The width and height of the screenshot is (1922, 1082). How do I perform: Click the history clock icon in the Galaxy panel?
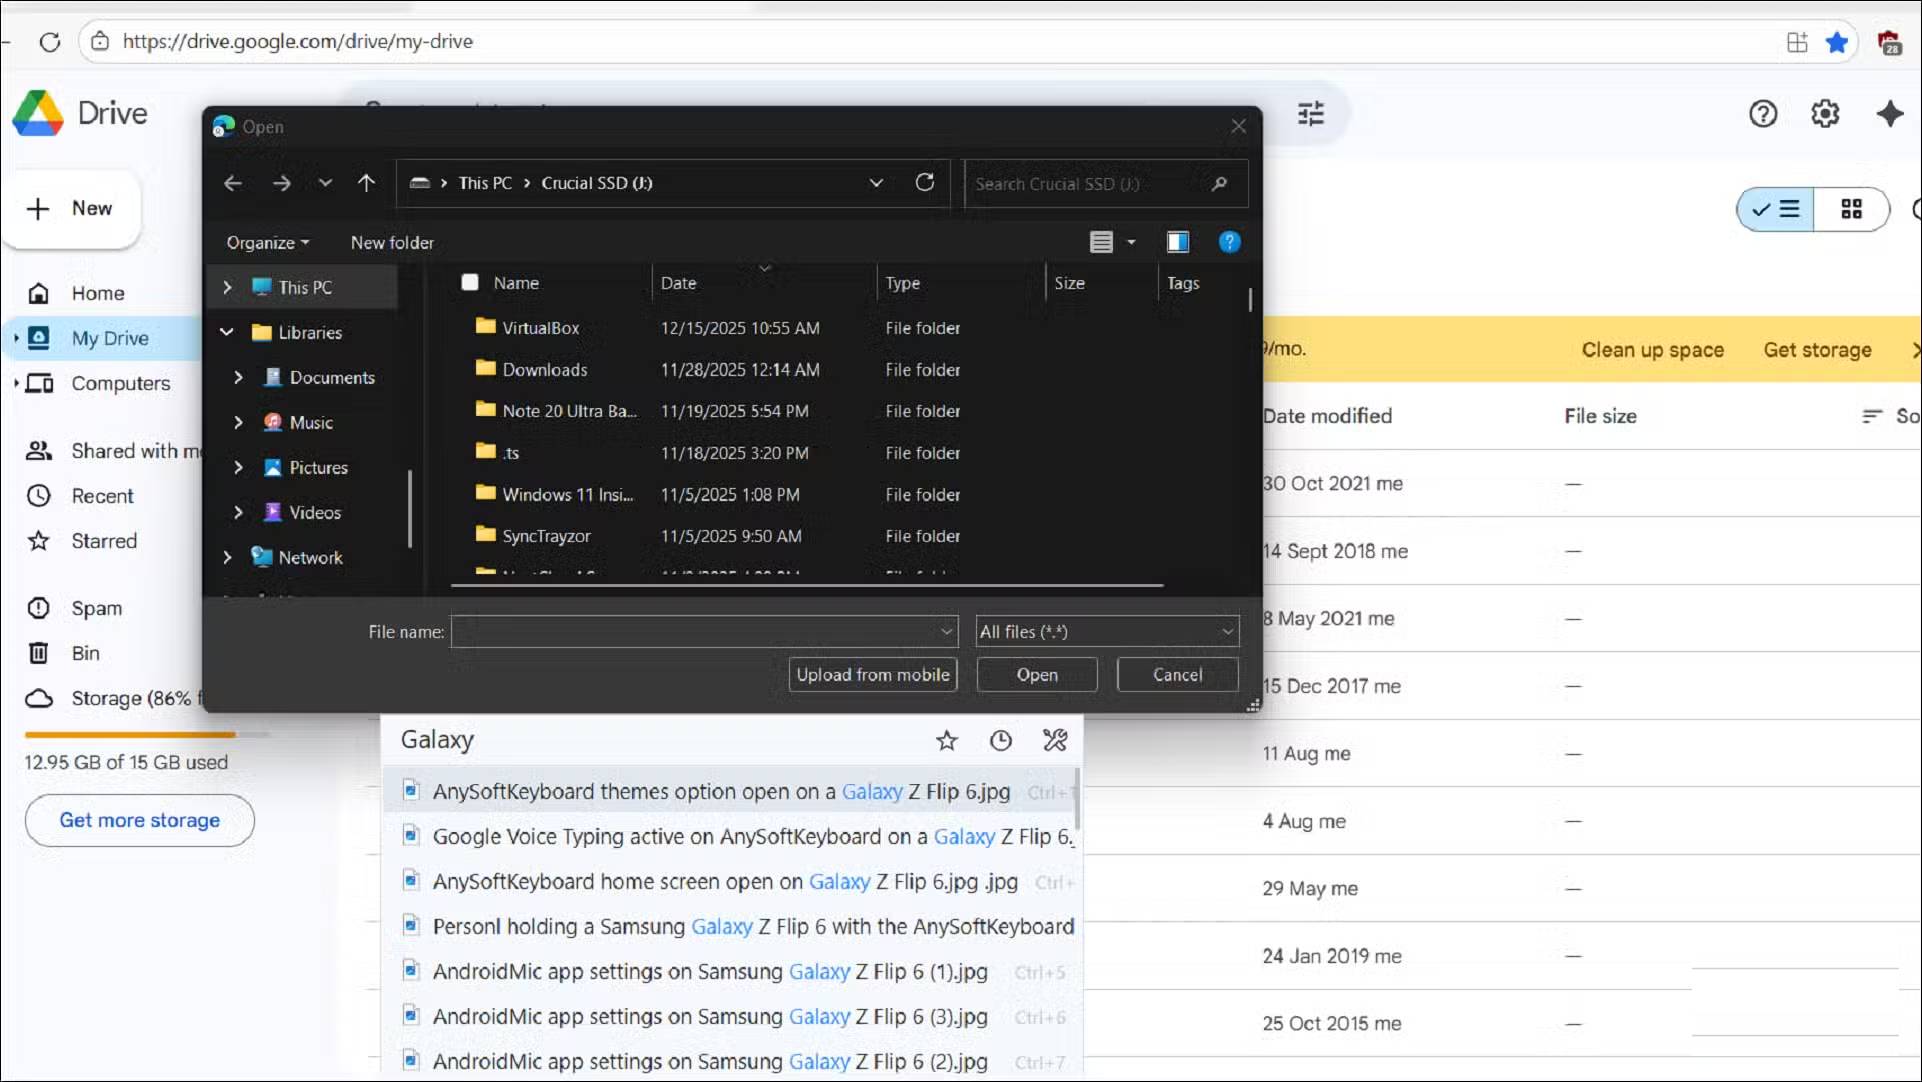[1000, 740]
